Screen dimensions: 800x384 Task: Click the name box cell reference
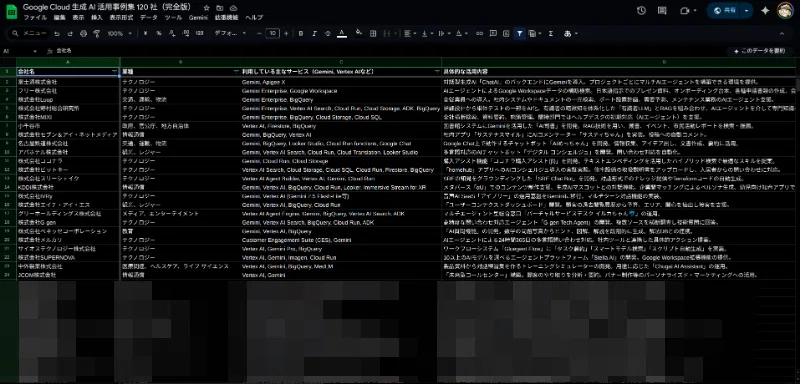(x=19, y=51)
